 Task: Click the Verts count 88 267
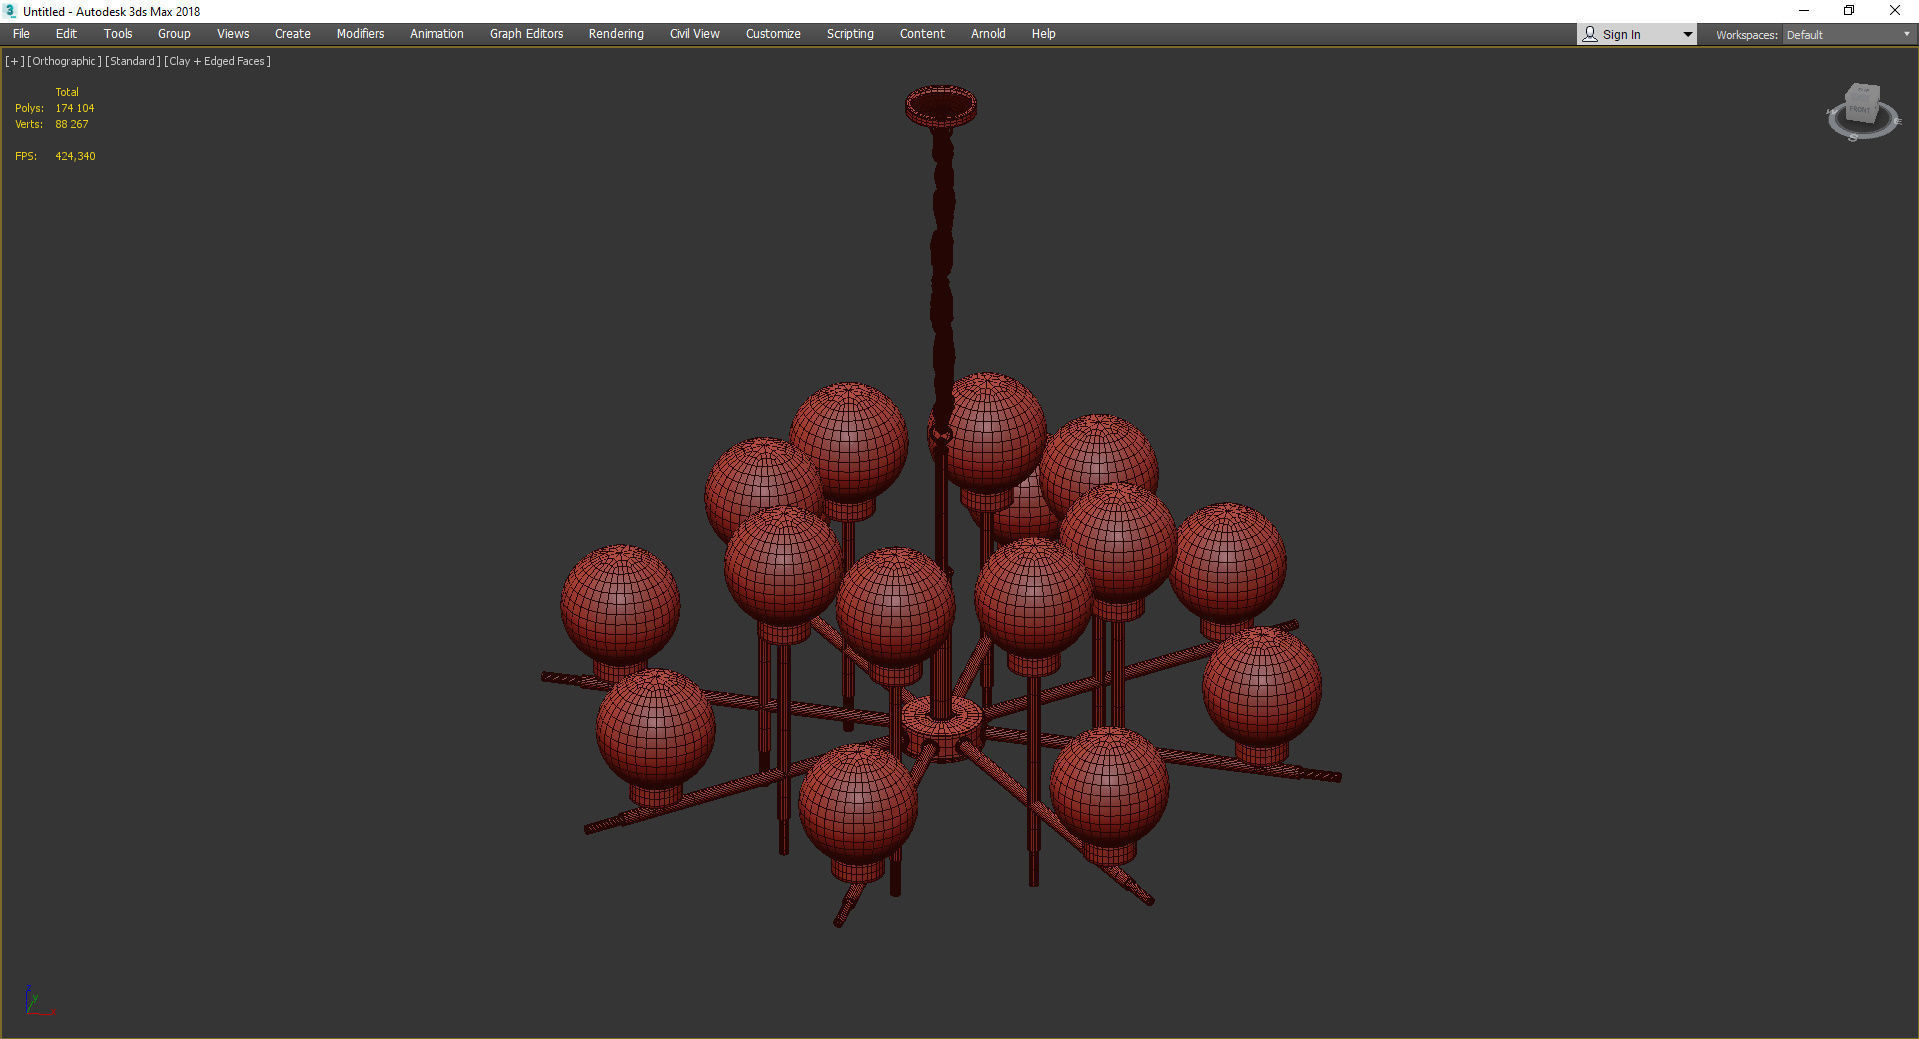72,124
